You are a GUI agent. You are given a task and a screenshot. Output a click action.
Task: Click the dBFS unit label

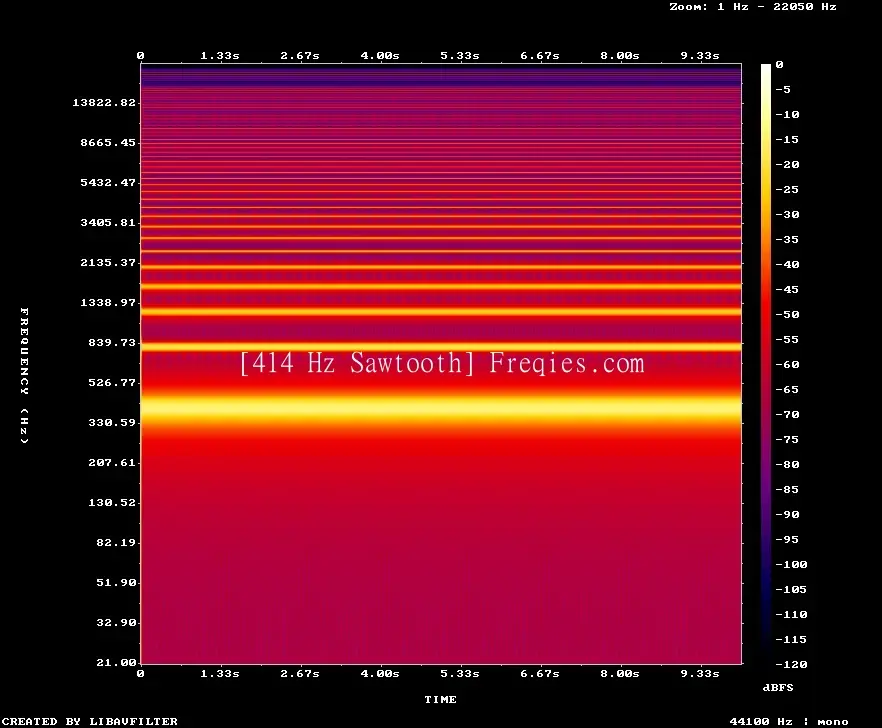pos(778,687)
